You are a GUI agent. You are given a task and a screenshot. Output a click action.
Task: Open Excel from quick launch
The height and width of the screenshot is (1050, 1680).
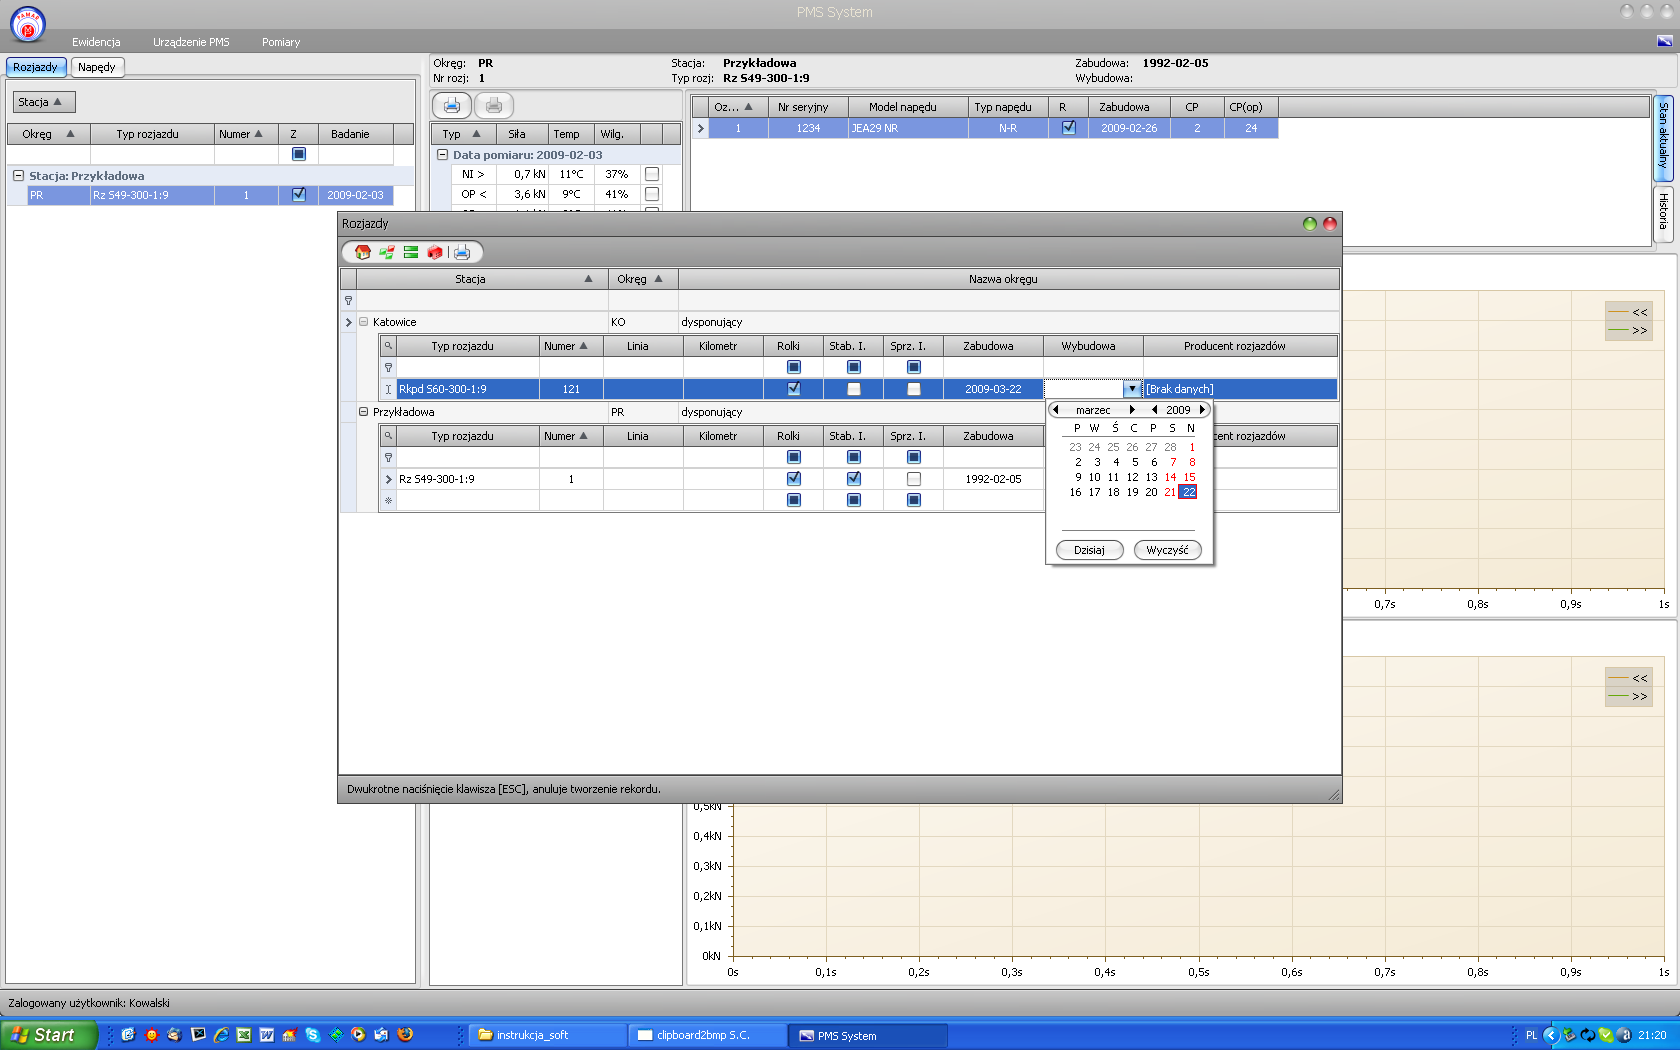(244, 1035)
